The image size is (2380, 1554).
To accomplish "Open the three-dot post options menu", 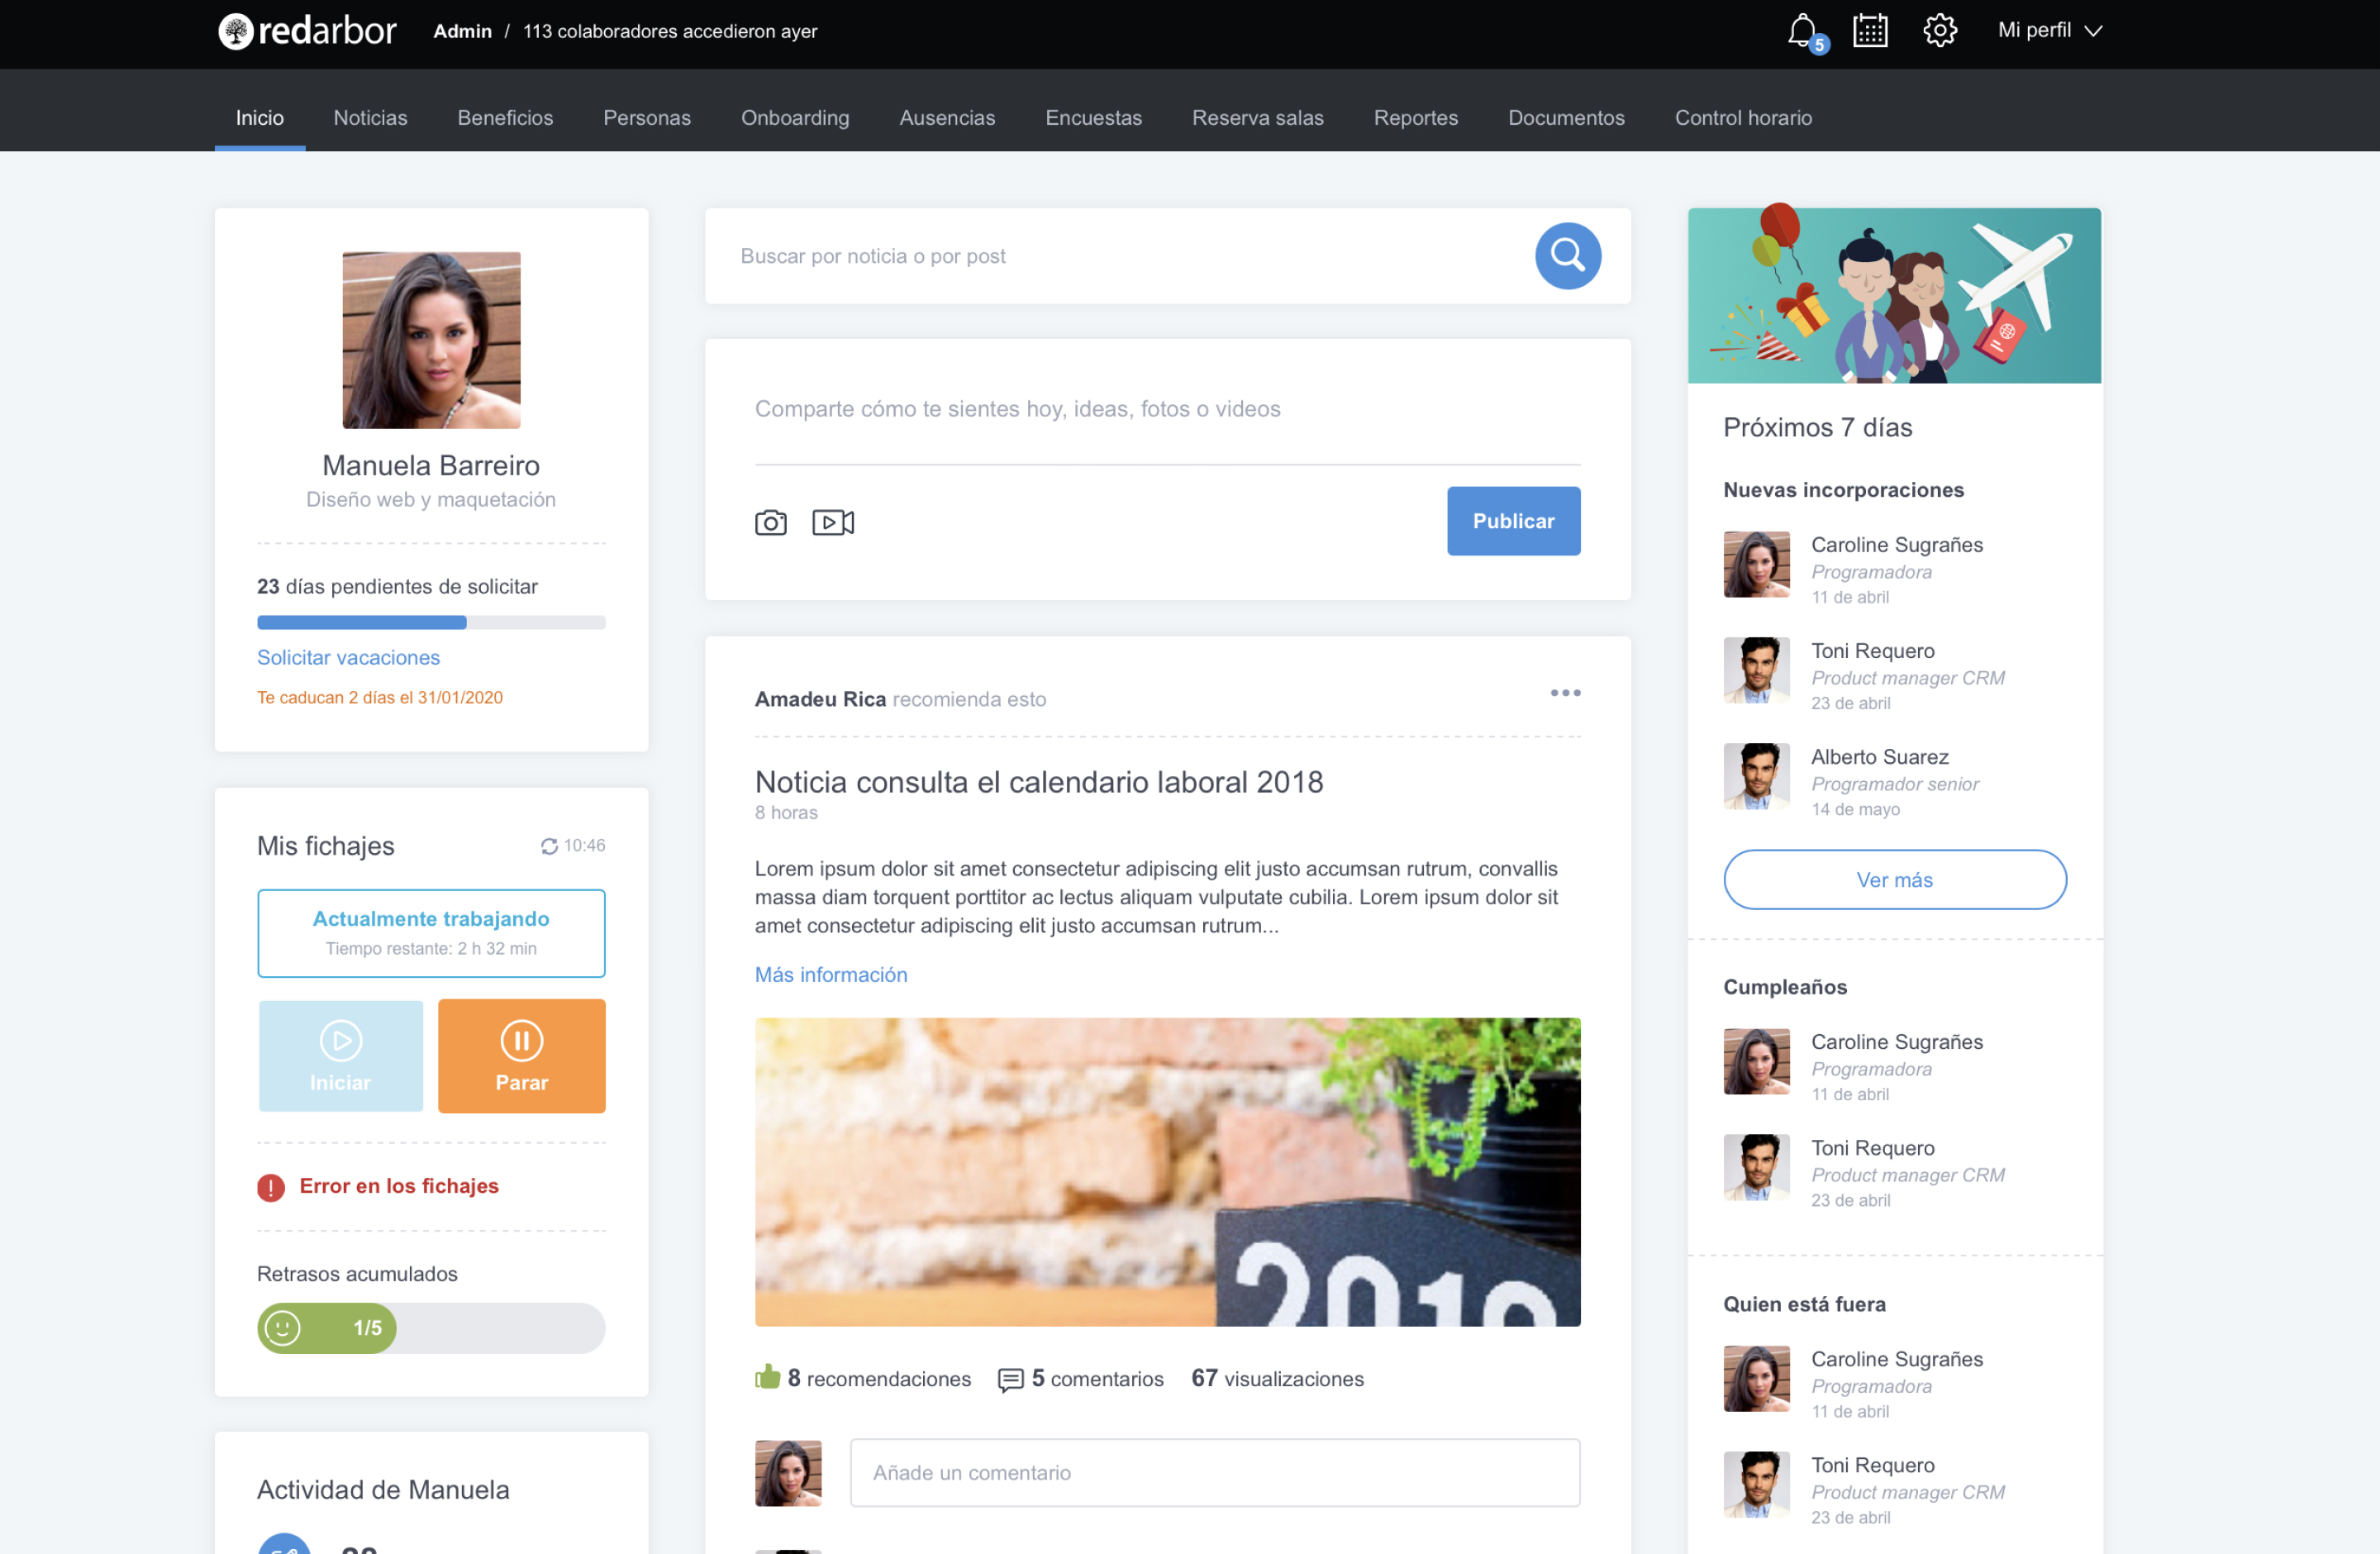I will pyautogui.click(x=1564, y=693).
